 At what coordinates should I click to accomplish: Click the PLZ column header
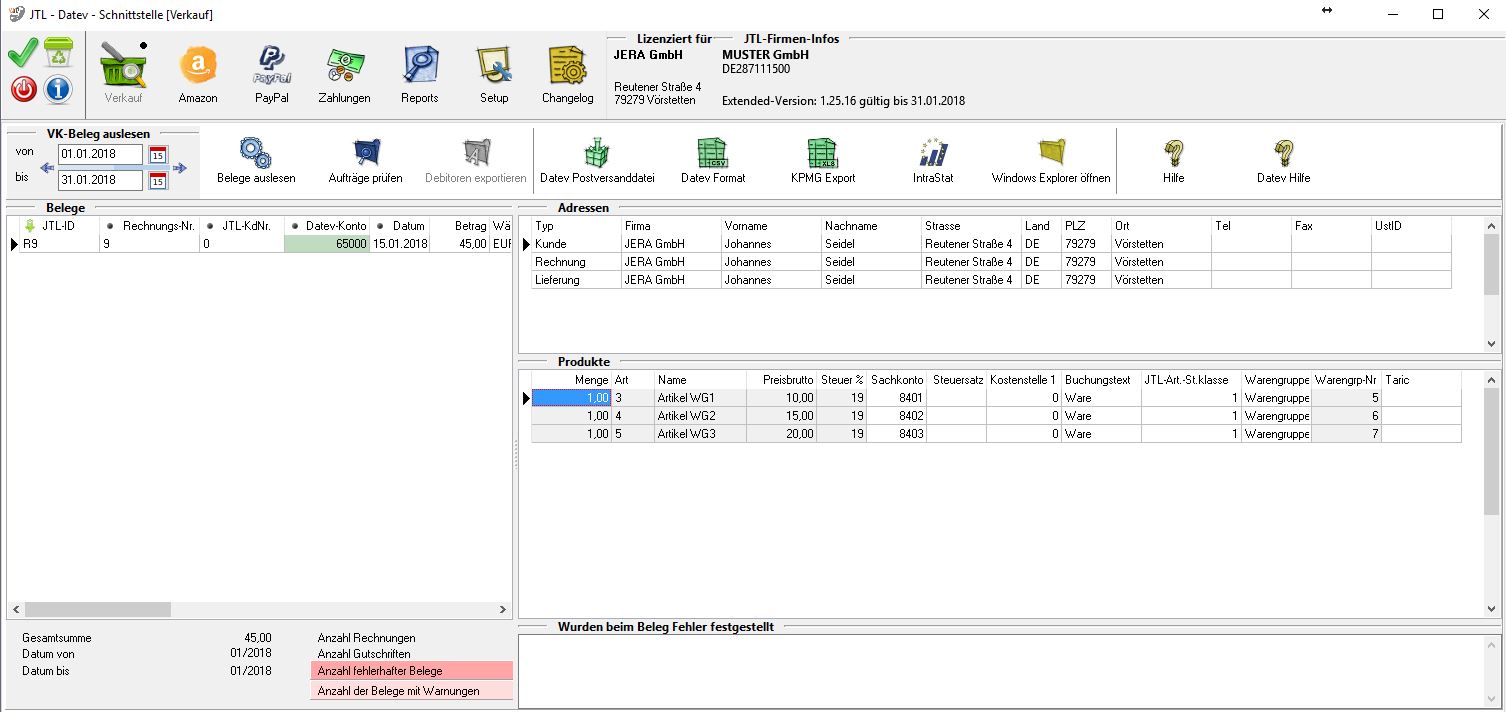click(1085, 226)
